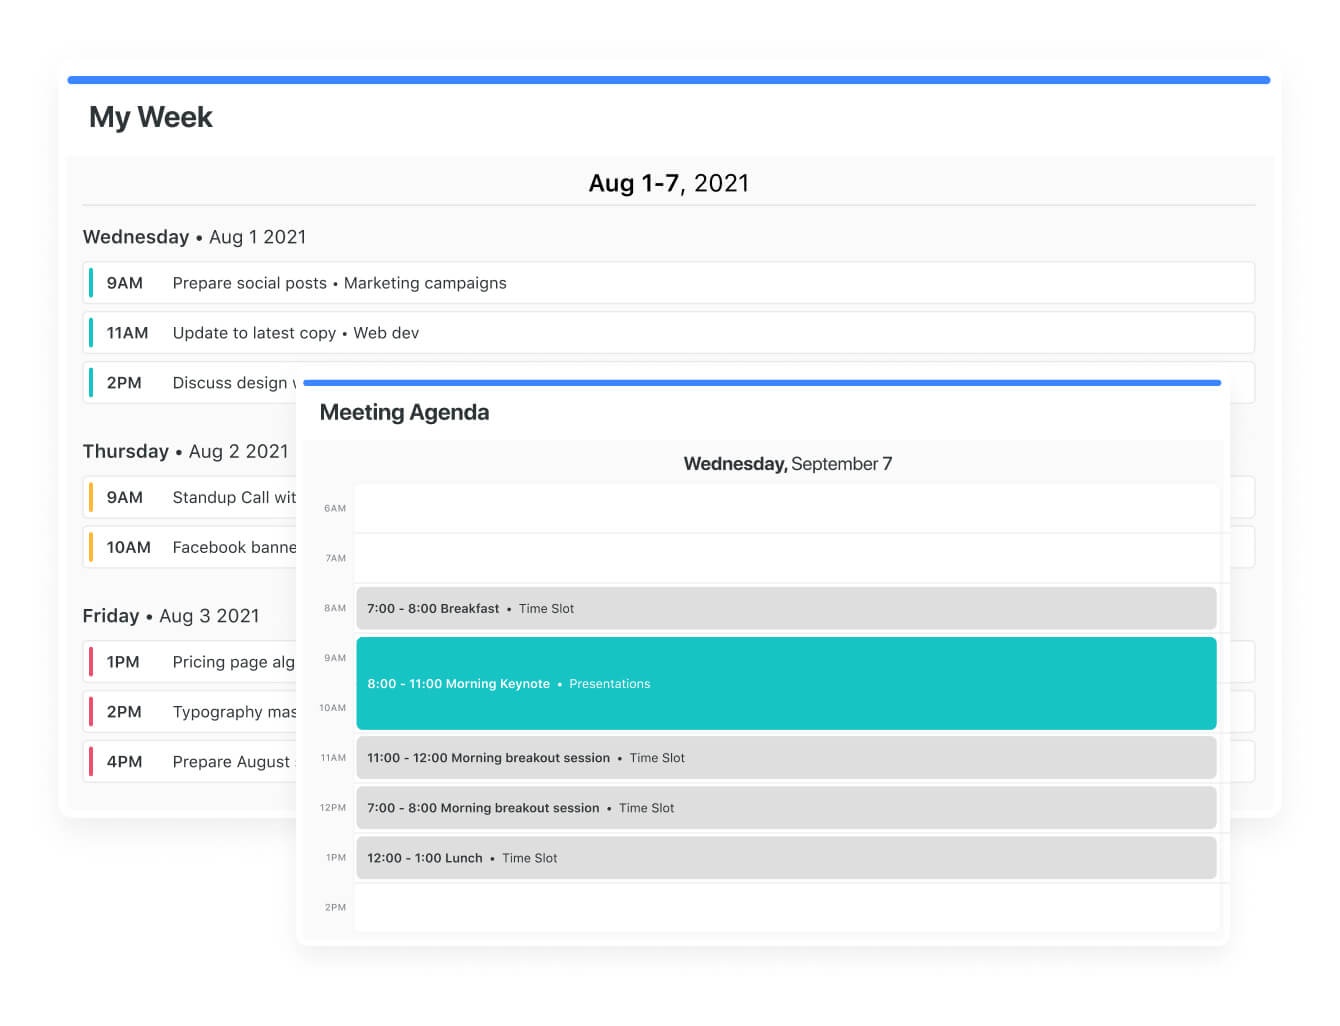
Task: Click the "7AM" hour label in Meeting Agenda
Action: tap(336, 558)
